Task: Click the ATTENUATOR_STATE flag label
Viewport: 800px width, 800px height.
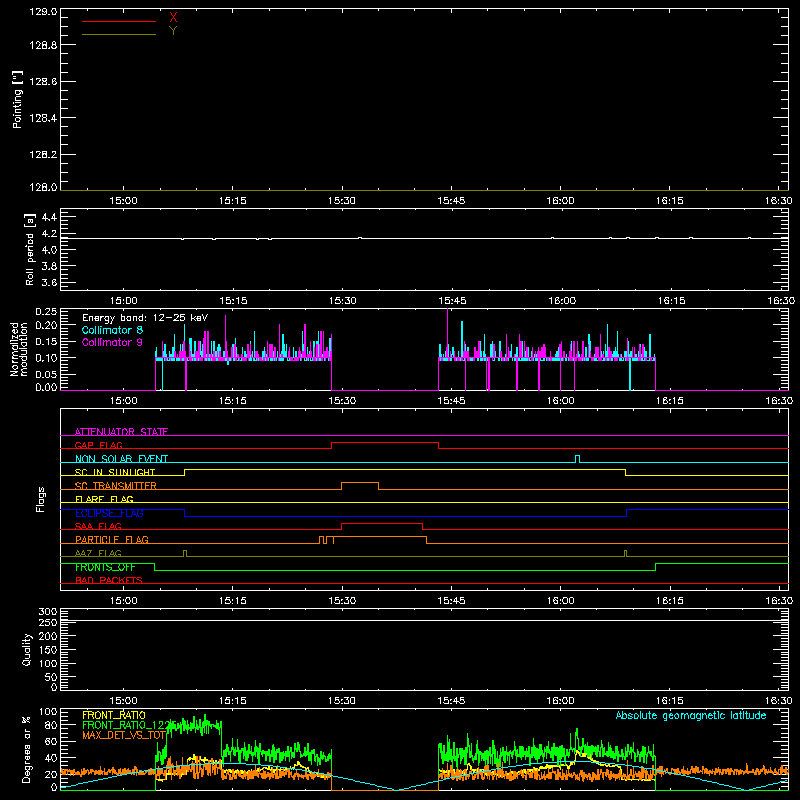Action: (x=121, y=432)
